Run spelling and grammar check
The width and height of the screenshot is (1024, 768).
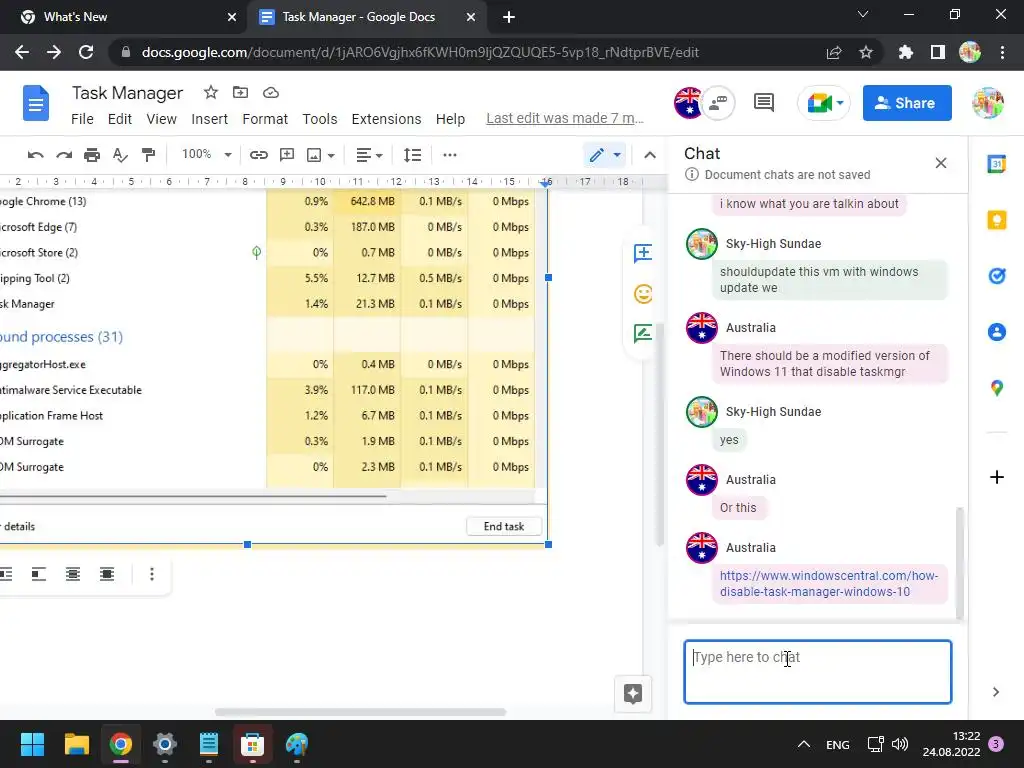[x=120, y=155]
